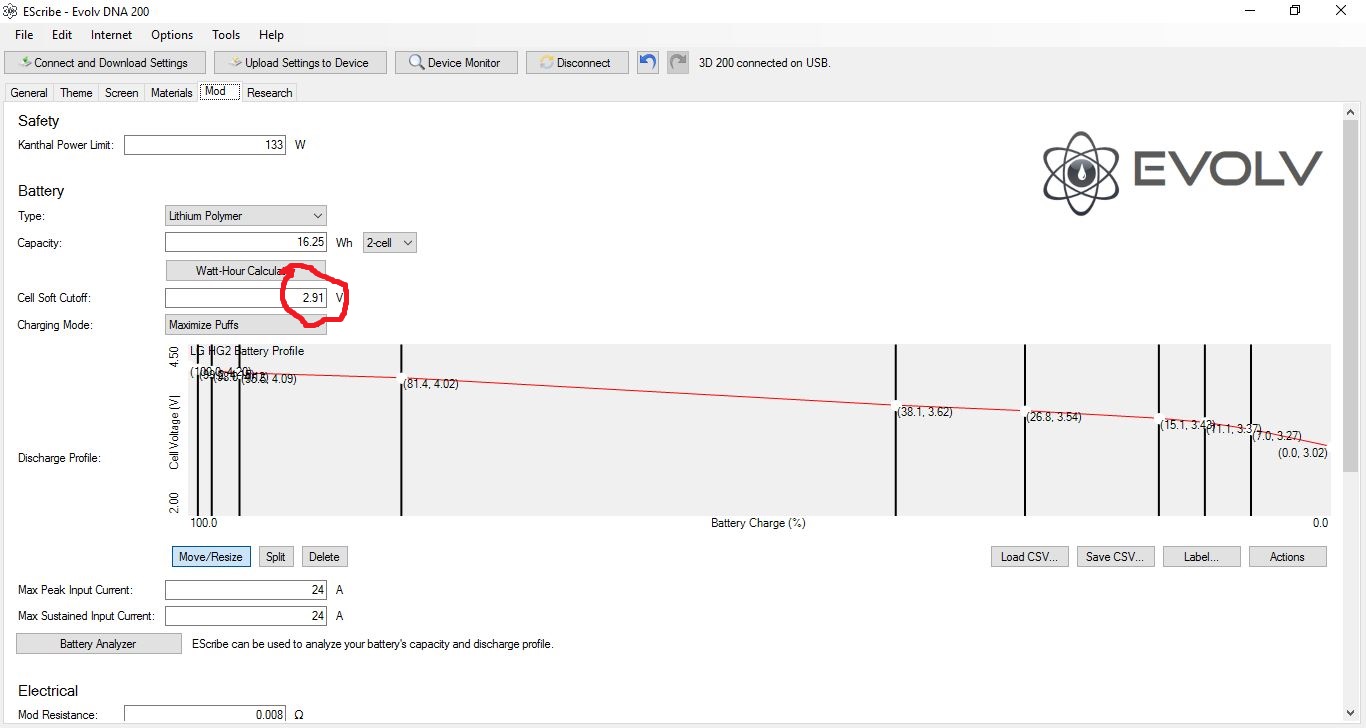Open the Charging Mode dropdown
Image resolution: width=1366 pixels, height=728 pixels.
pyautogui.click(x=245, y=324)
